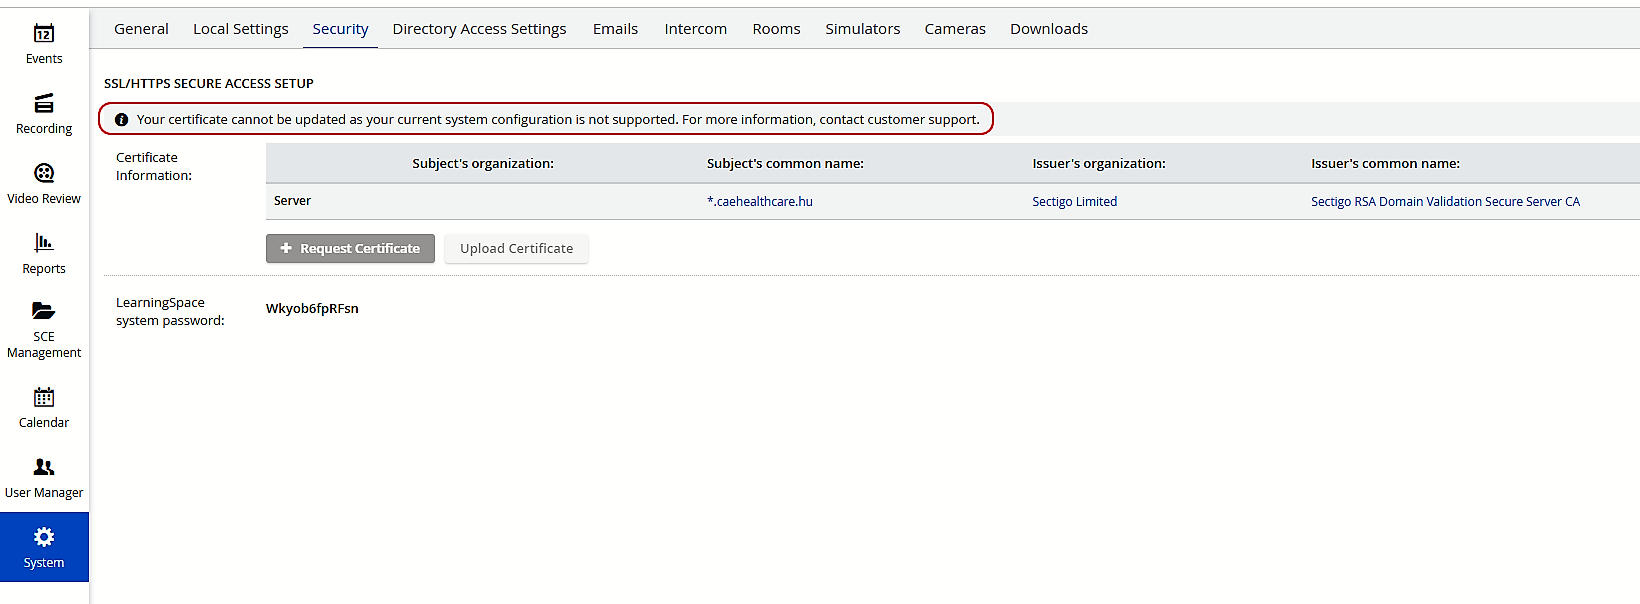Open the Cameras tab
The height and width of the screenshot is (604, 1640).
(x=955, y=29)
